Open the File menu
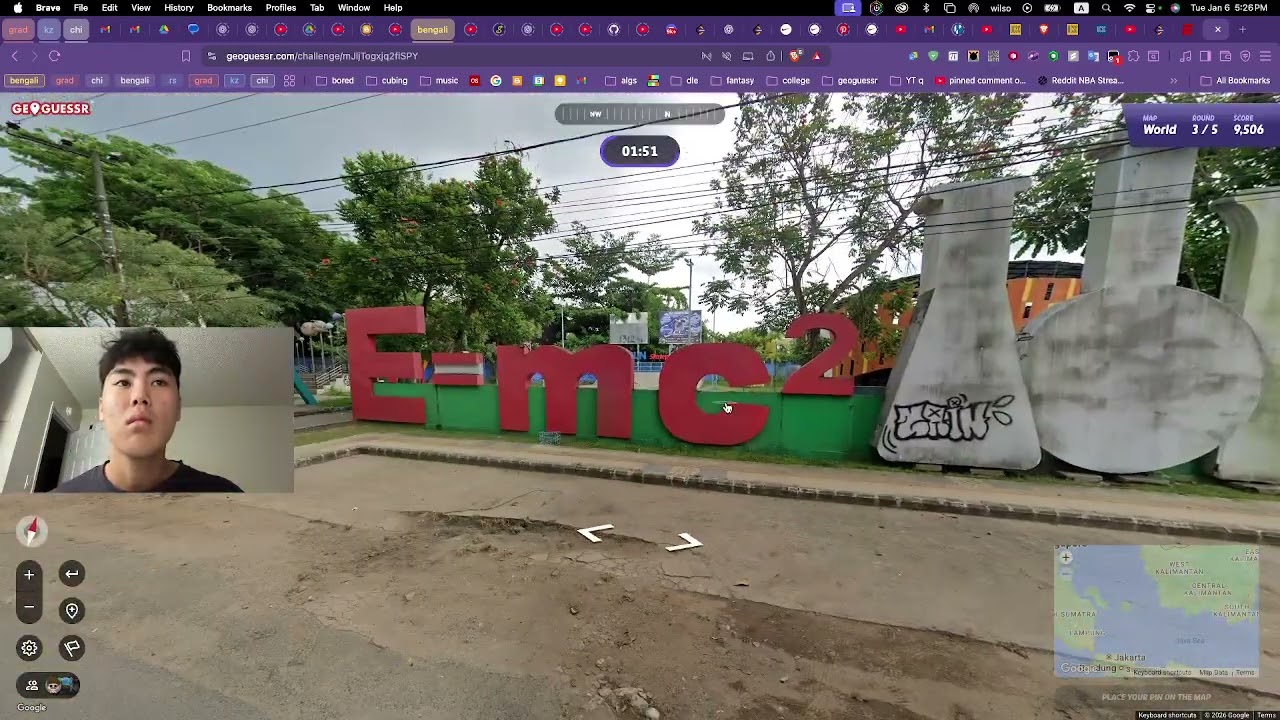The width and height of the screenshot is (1280, 720). (x=81, y=8)
